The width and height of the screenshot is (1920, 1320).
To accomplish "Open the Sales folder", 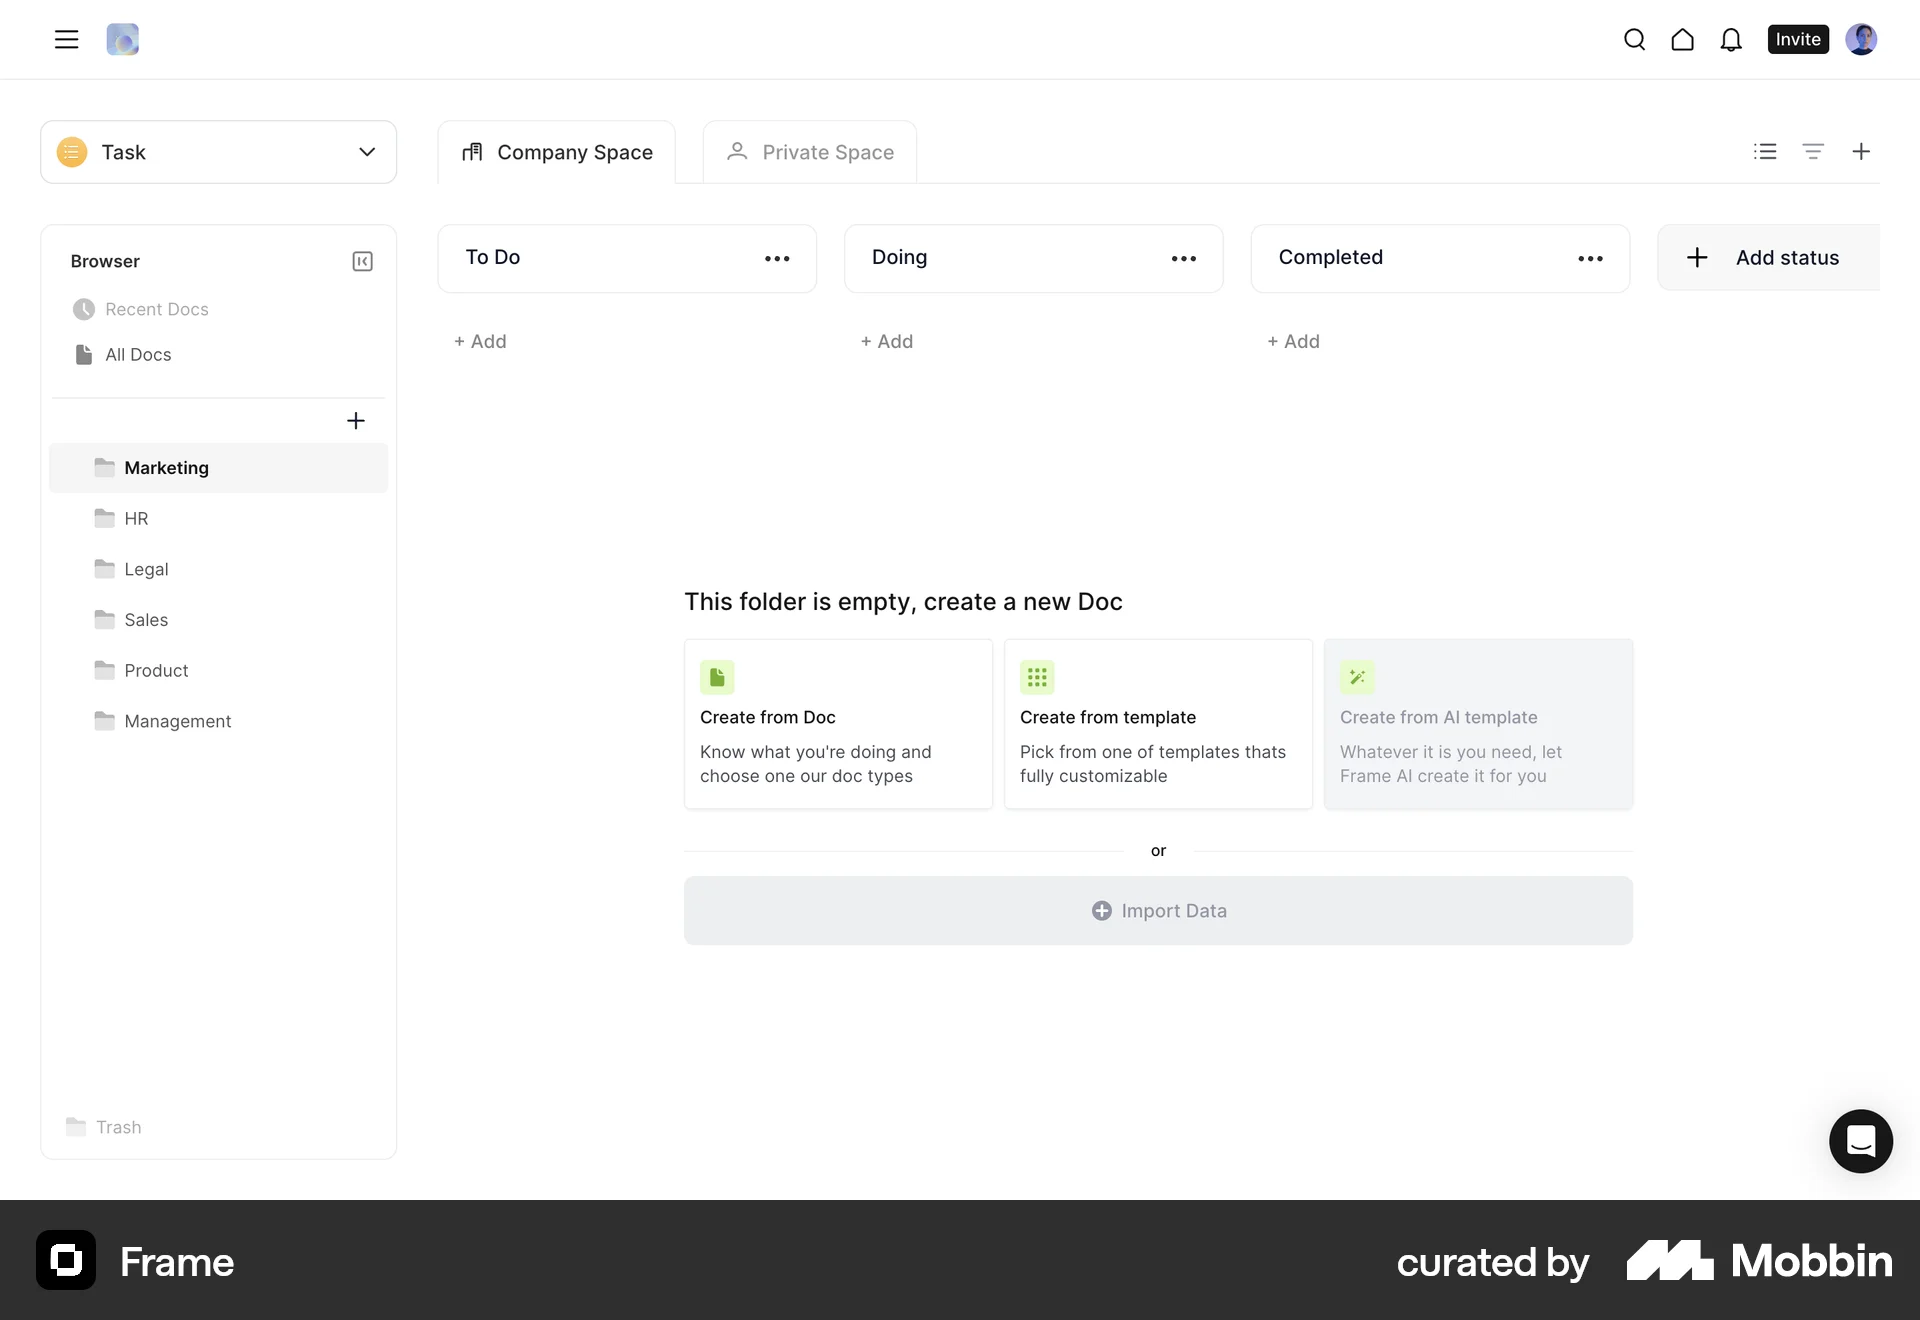I will tap(148, 619).
